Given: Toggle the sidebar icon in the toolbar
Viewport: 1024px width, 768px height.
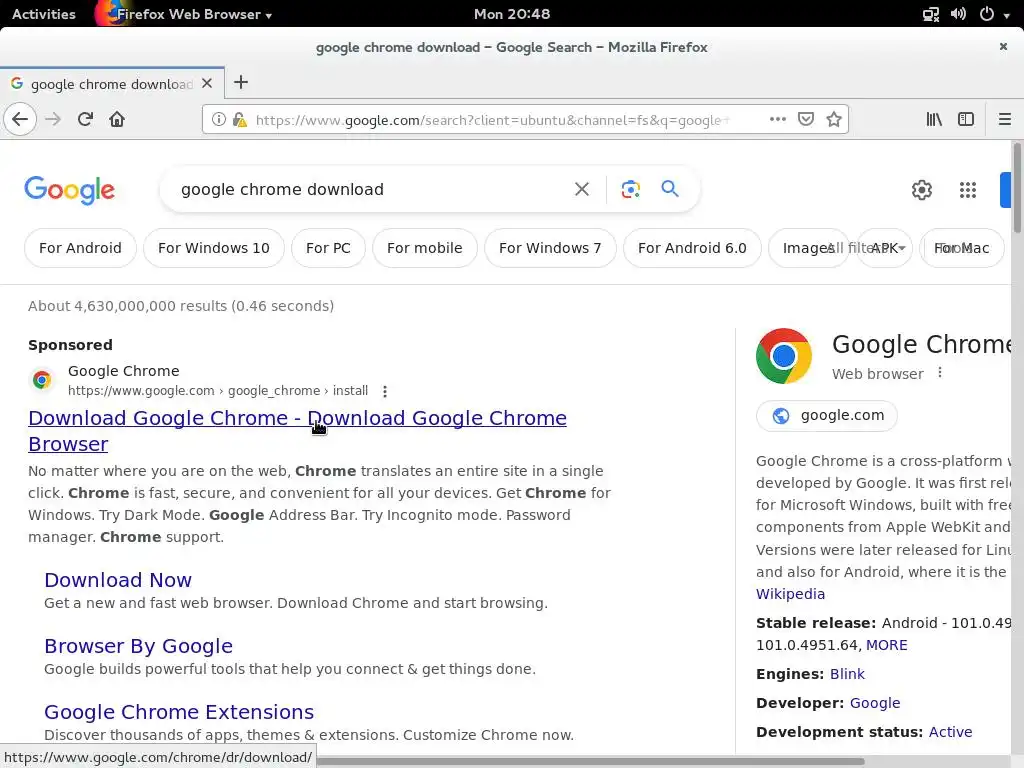Looking at the screenshot, I should tap(966, 120).
